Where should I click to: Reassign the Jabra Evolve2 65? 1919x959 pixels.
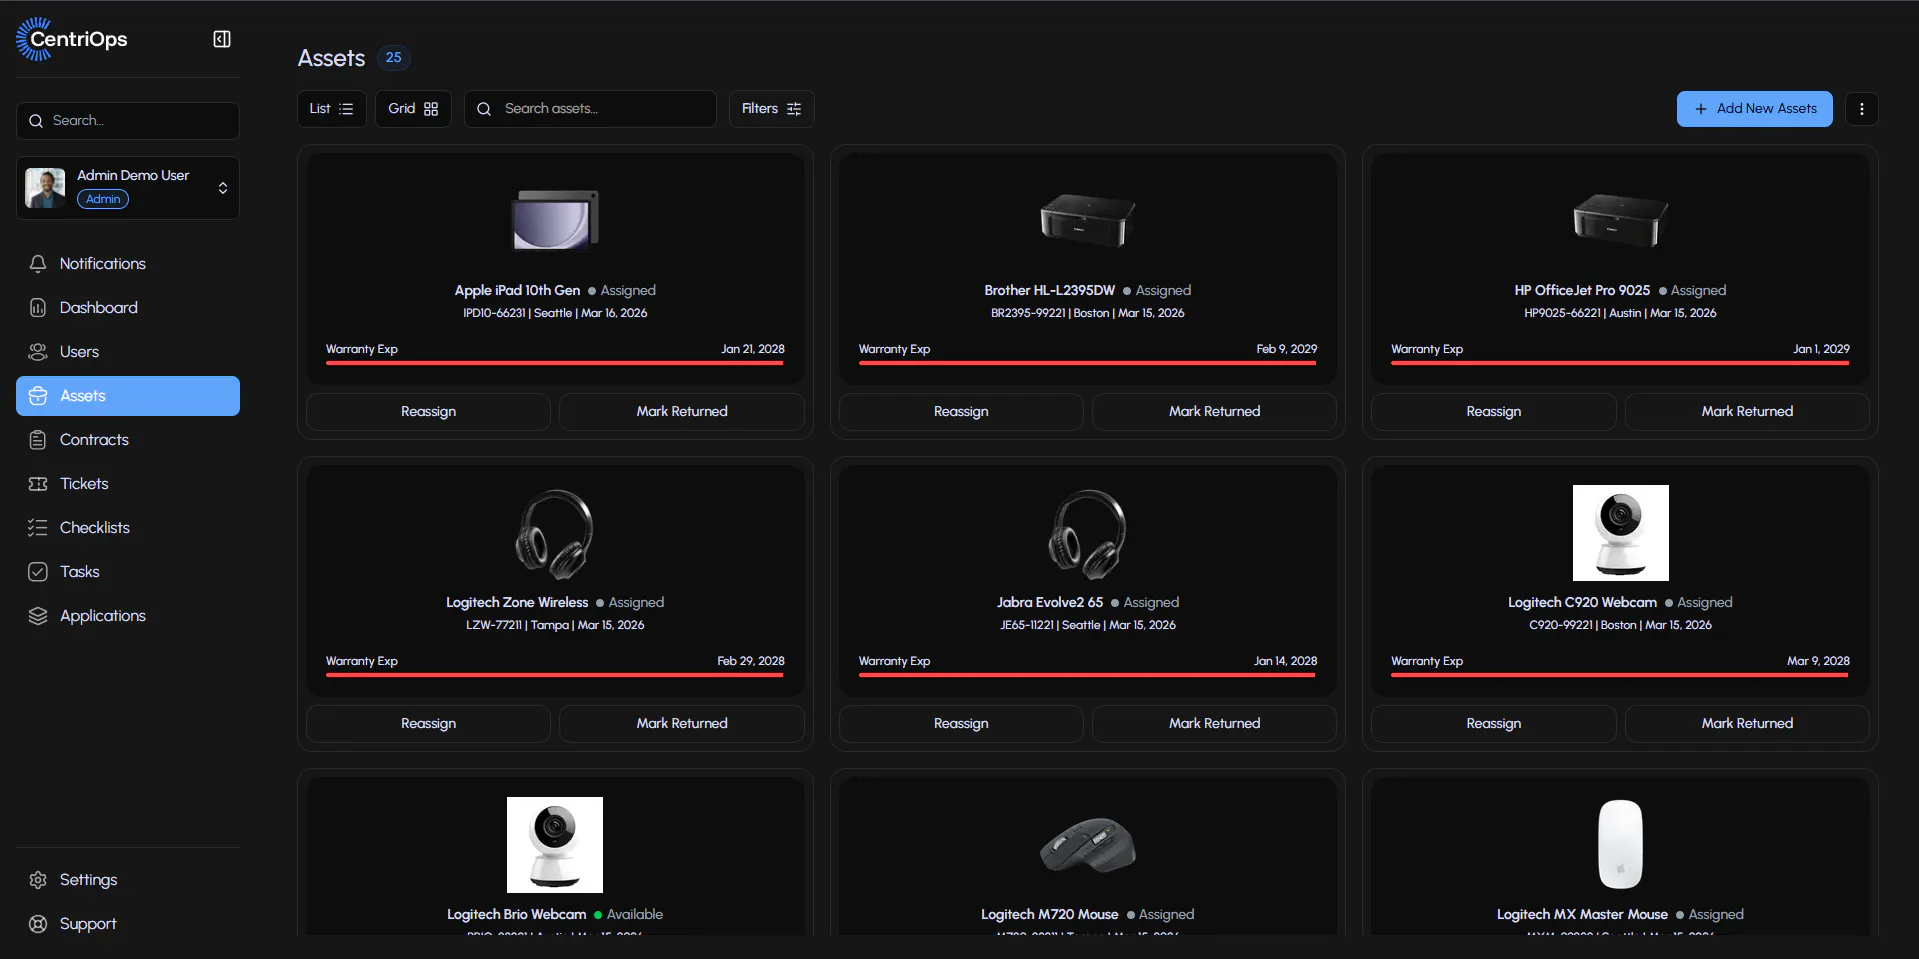(x=961, y=724)
